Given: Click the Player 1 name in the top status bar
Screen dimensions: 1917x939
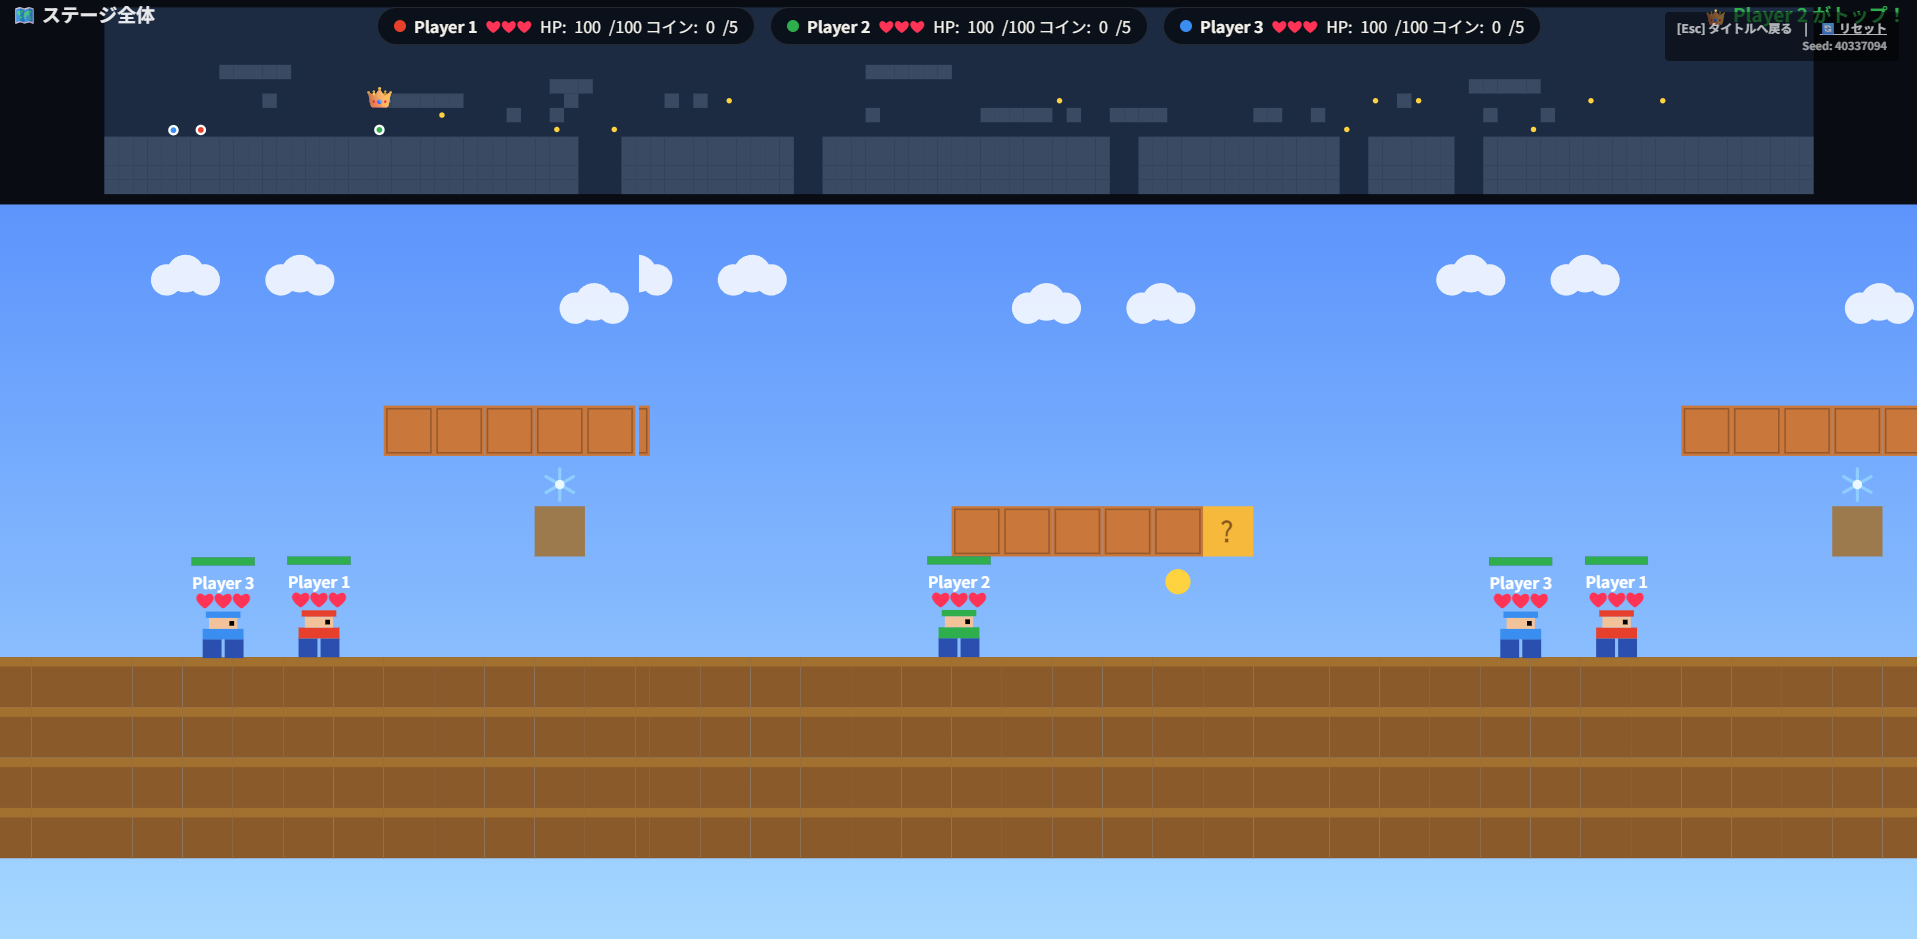Looking at the screenshot, I should click(445, 27).
